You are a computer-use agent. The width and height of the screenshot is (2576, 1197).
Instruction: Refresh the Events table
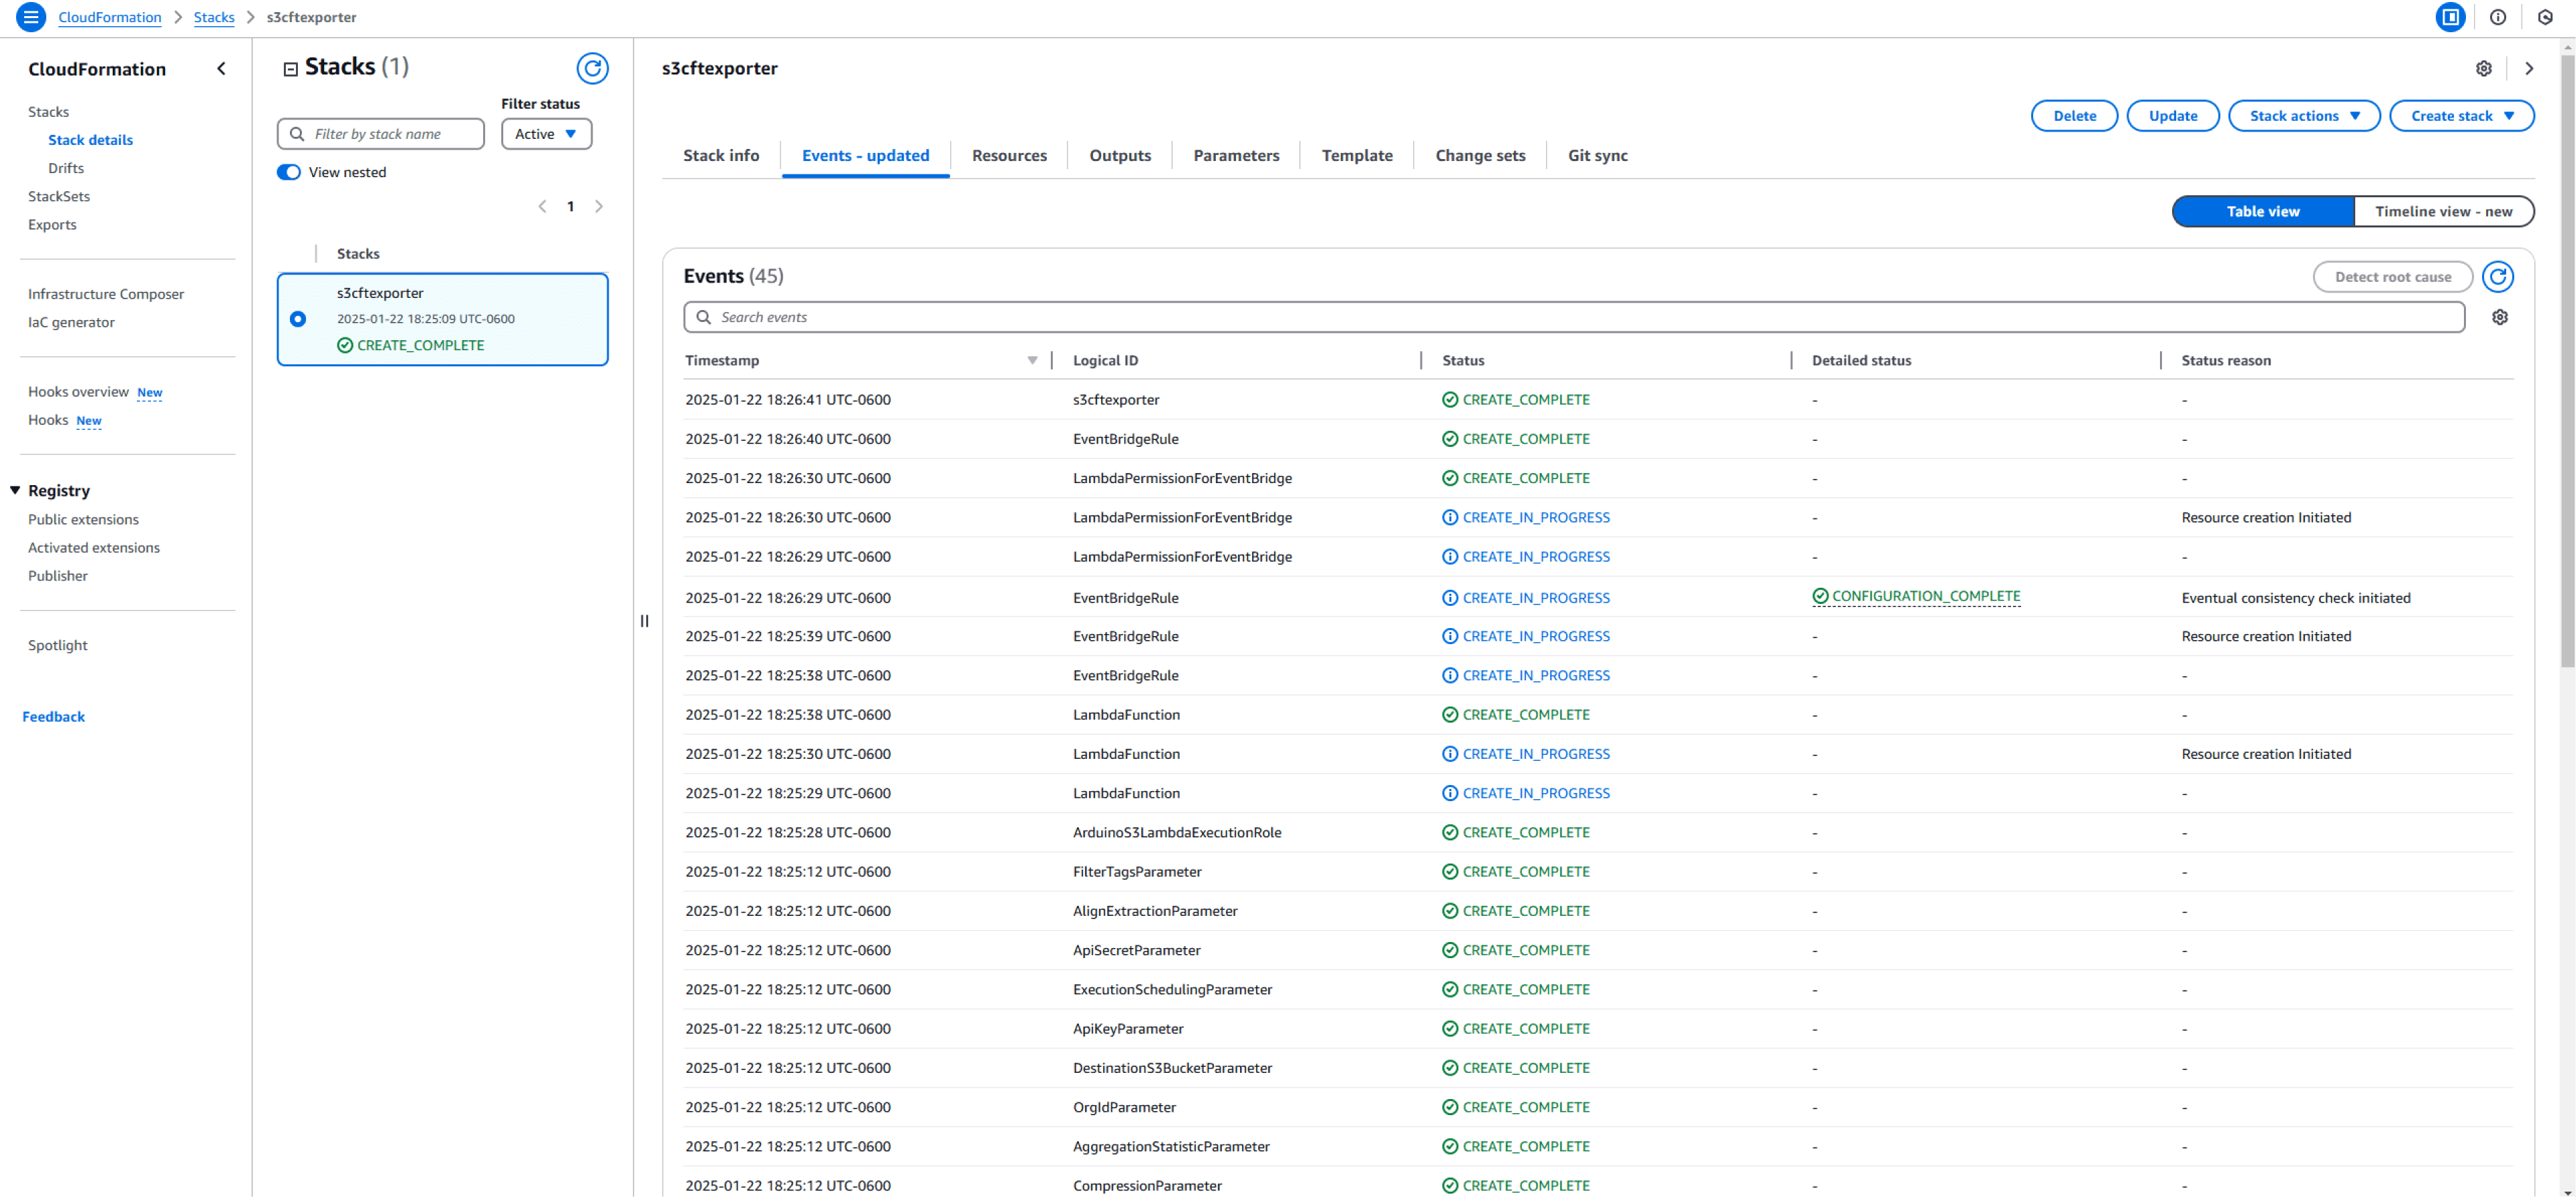click(2497, 277)
